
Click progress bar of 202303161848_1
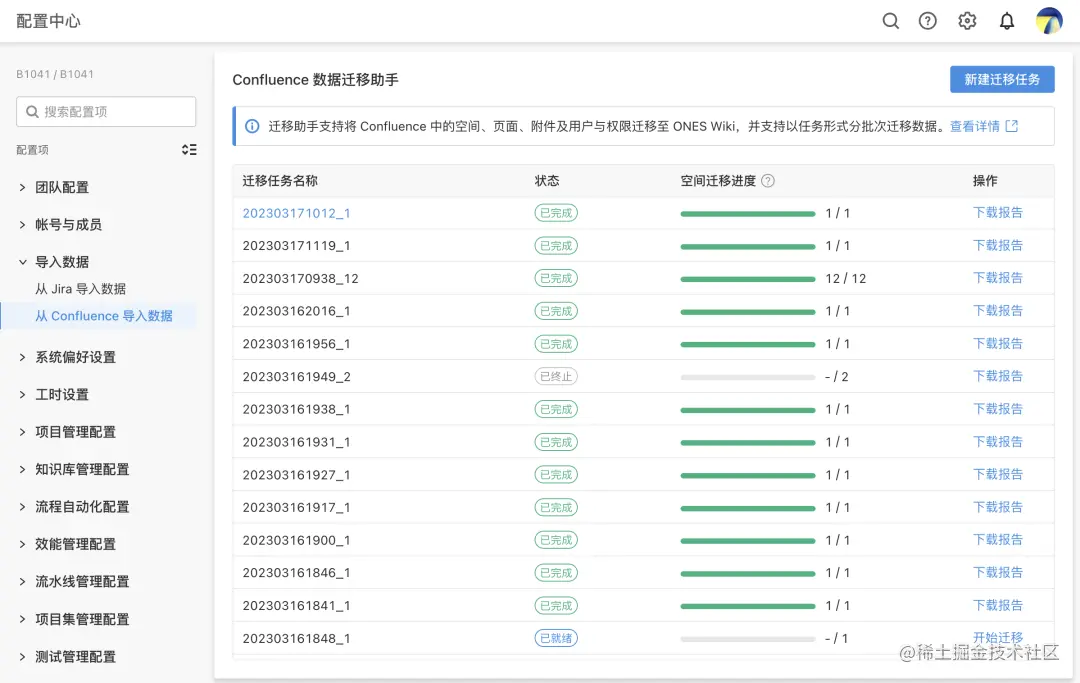pyautogui.click(x=748, y=639)
